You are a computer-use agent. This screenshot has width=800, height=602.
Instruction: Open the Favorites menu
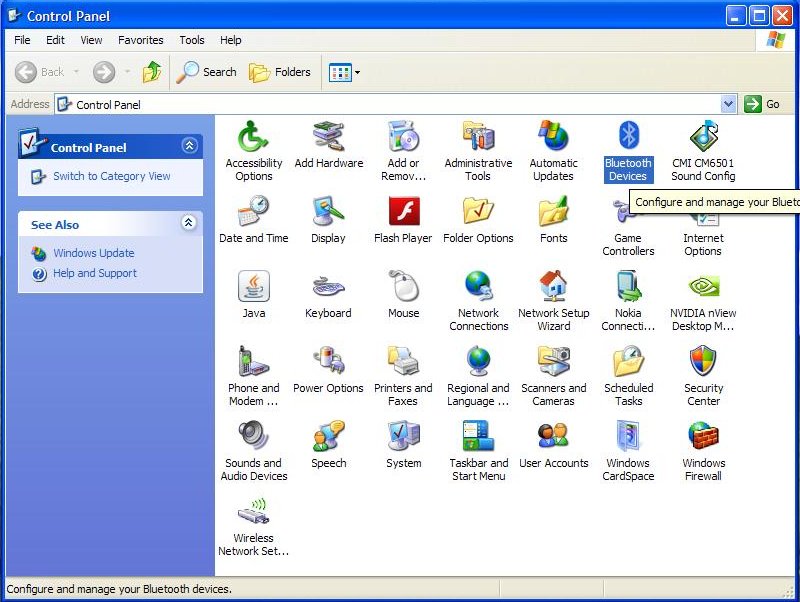(x=141, y=40)
